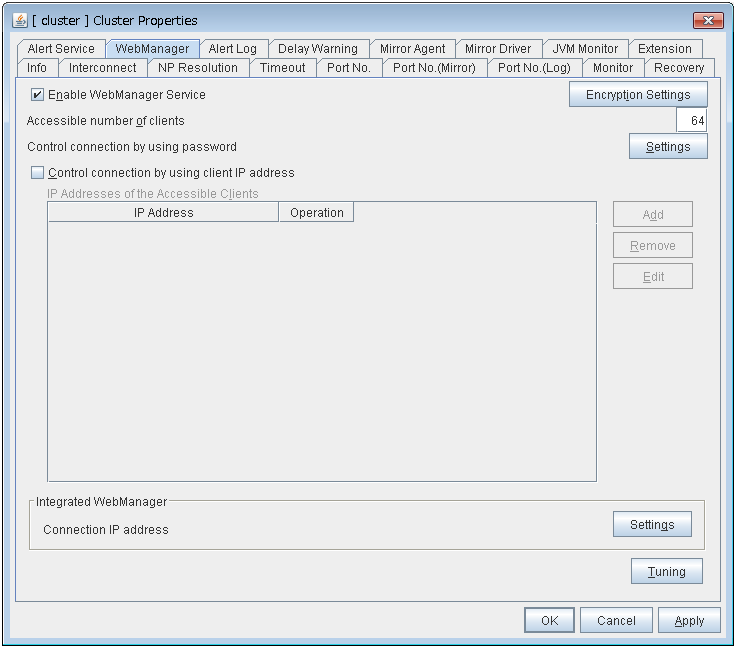Image resolution: width=736 pixels, height=648 pixels.
Task: Select the Timeout tab
Action: tap(283, 68)
